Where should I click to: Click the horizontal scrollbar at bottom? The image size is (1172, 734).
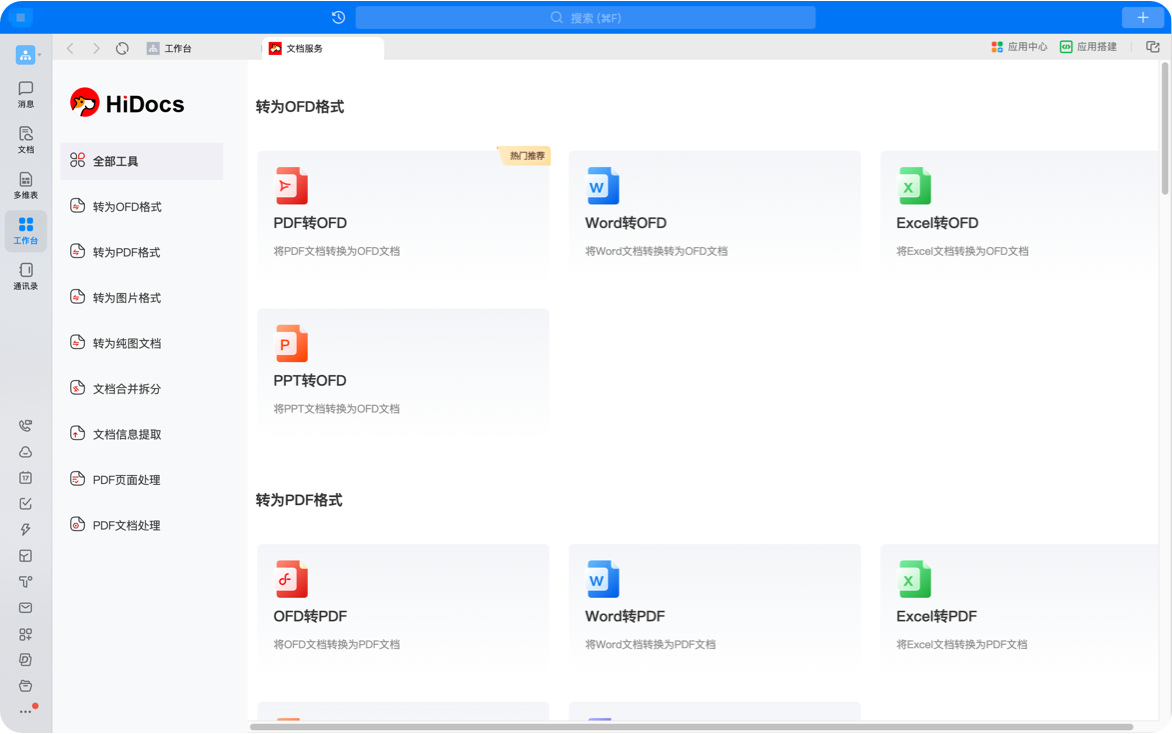[691, 727]
